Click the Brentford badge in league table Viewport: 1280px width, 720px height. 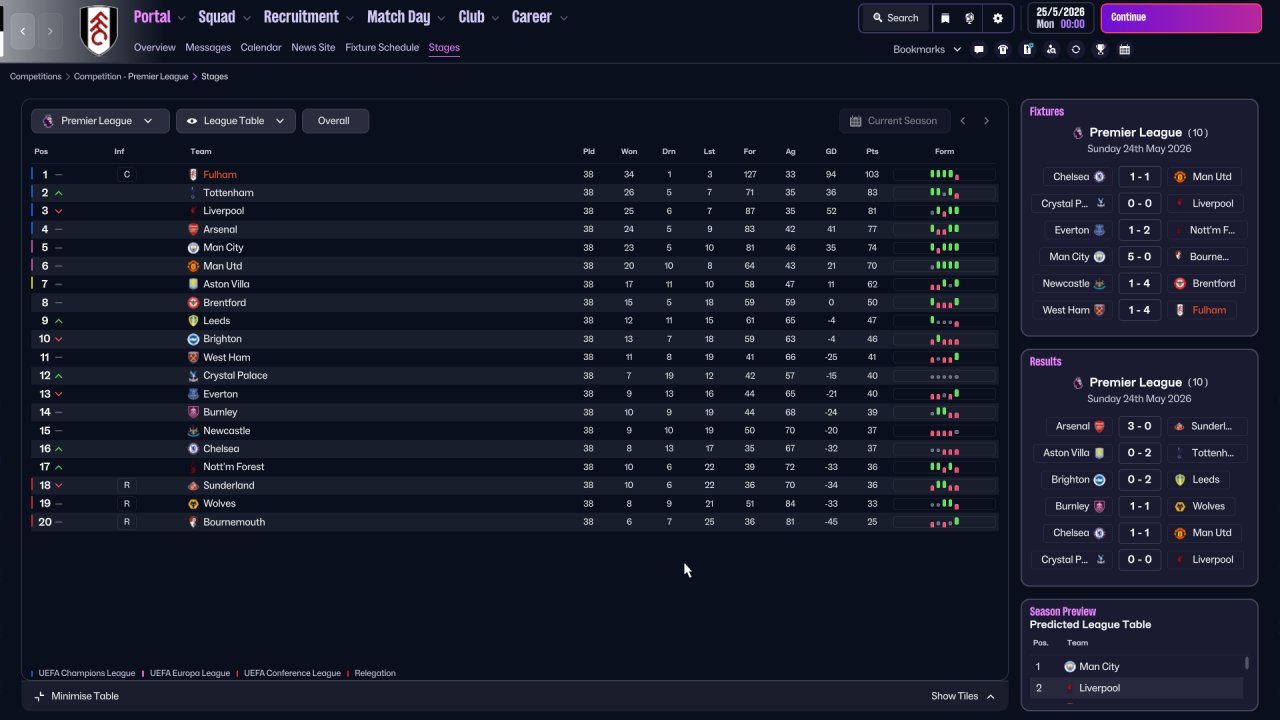[x=194, y=303]
